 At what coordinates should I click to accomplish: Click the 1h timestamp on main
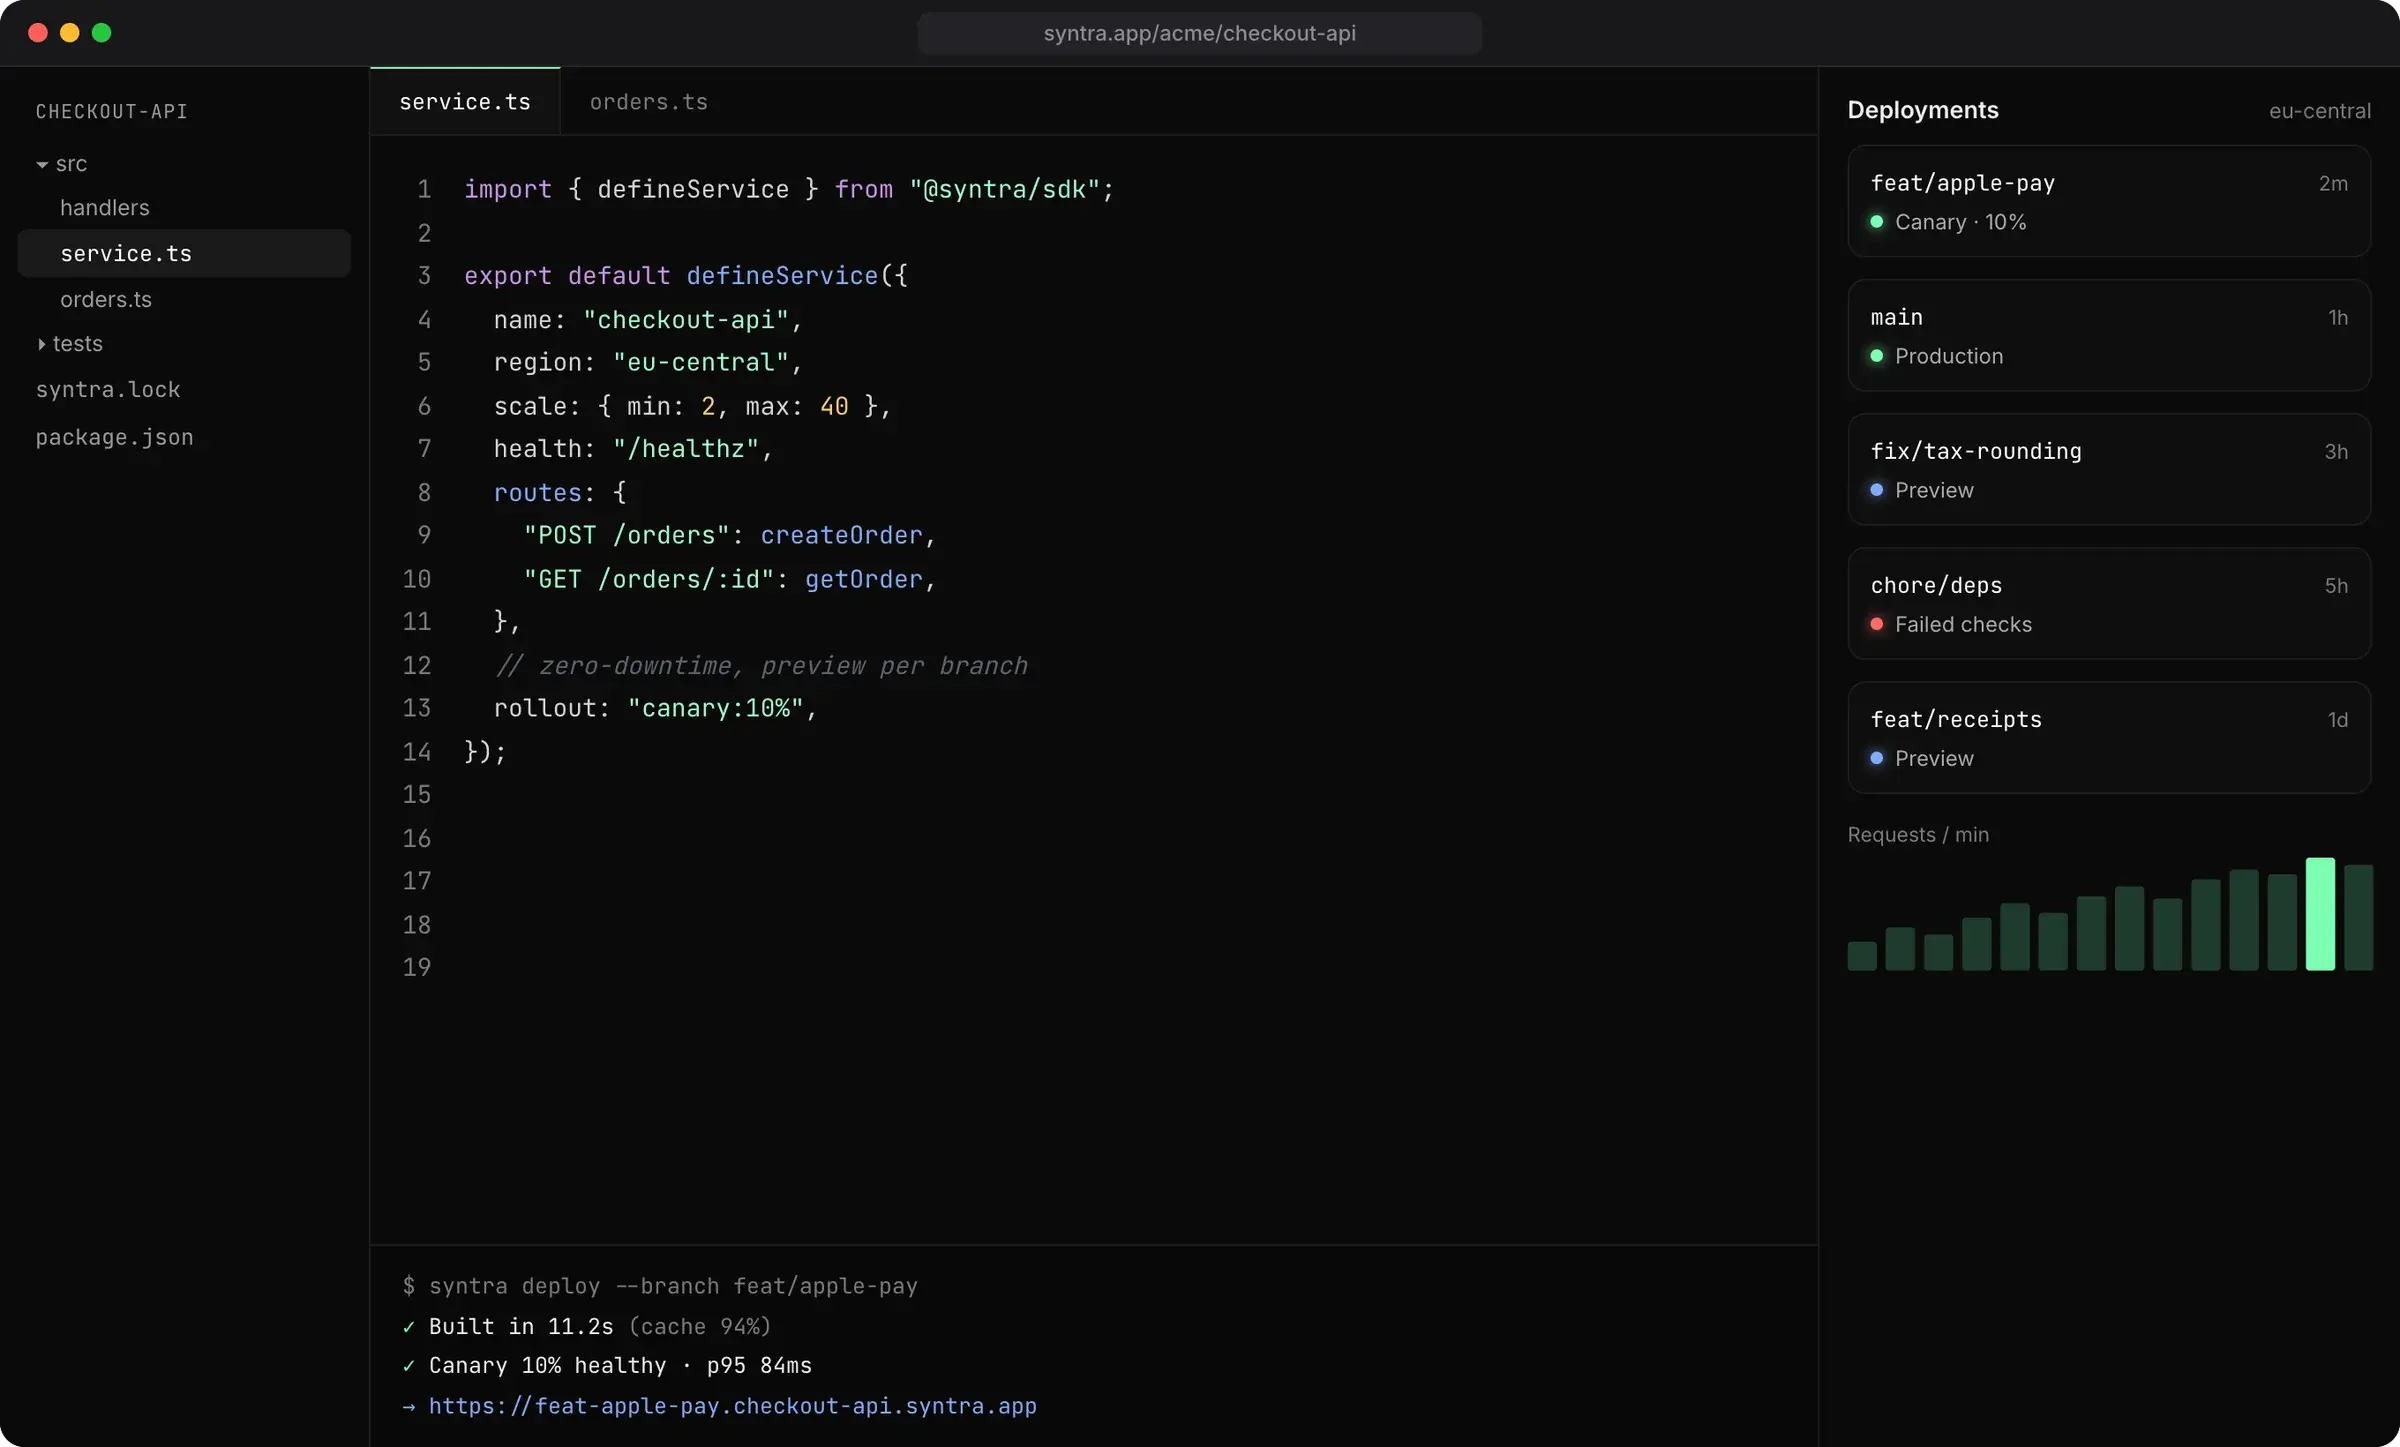point(2338,318)
